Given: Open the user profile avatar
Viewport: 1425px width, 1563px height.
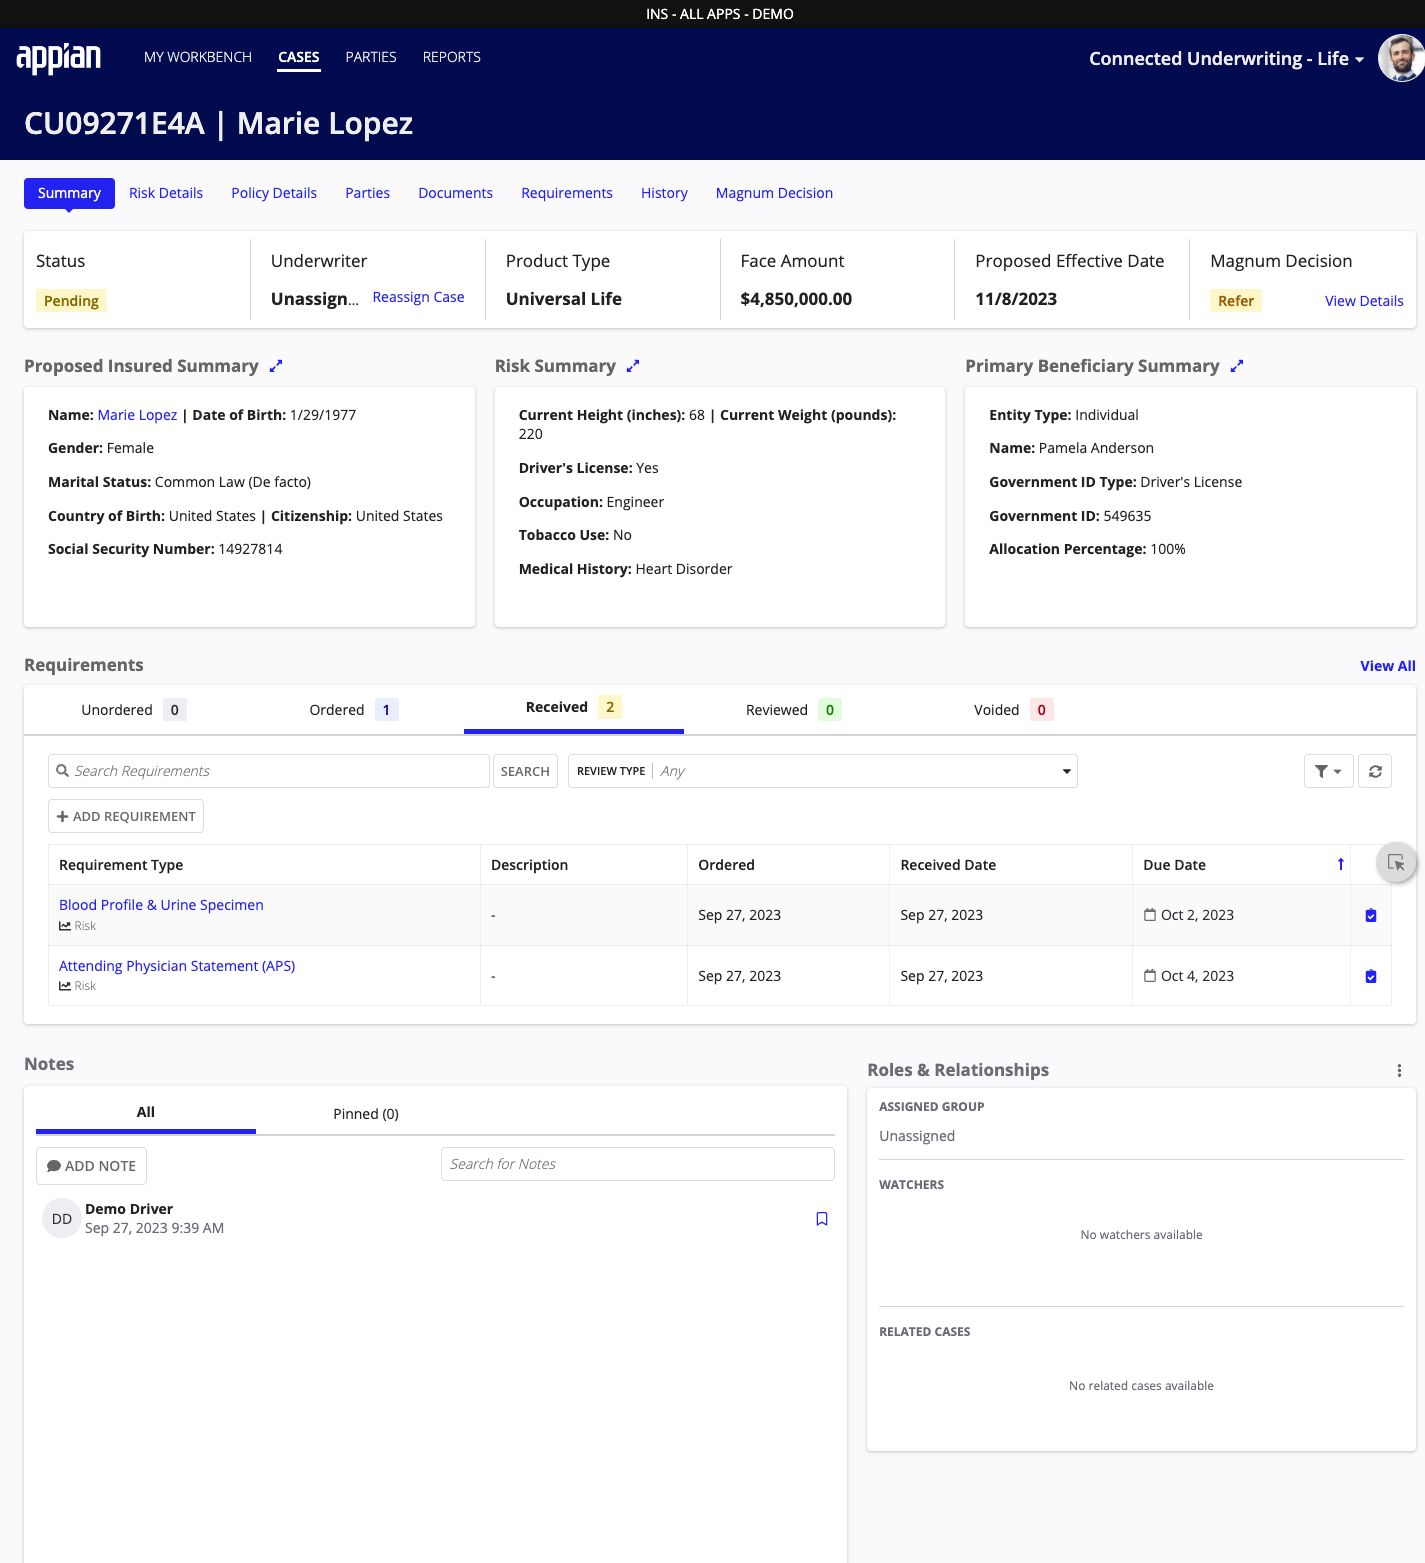Looking at the screenshot, I should (x=1401, y=58).
